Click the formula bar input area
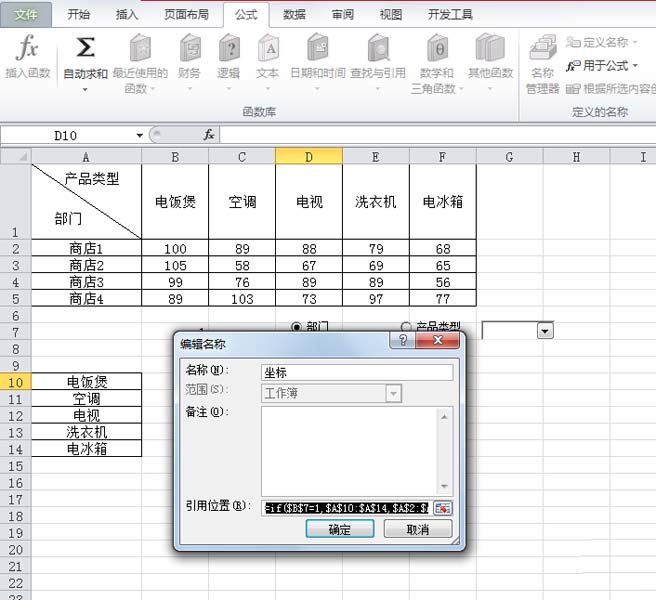The width and height of the screenshot is (656, 600). point(438,135)
